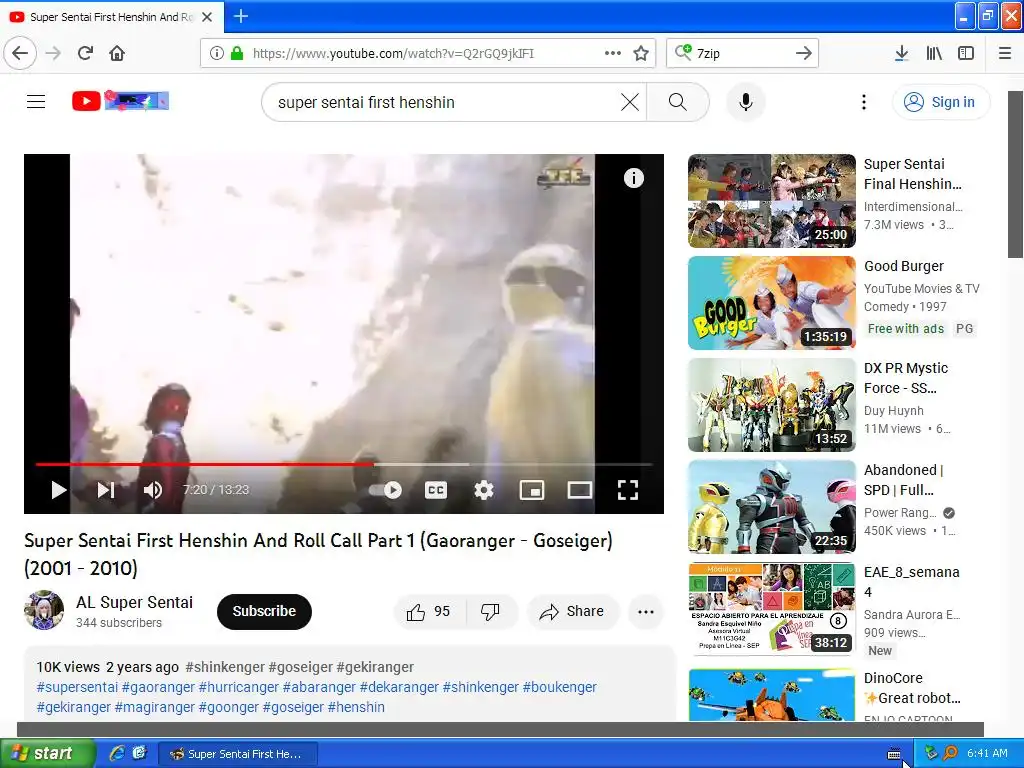Image resolution: width=1024 pixels, height=768 pixels.
Task: Open the on-screen keyboard tray icon
Action: coord(894,754)
